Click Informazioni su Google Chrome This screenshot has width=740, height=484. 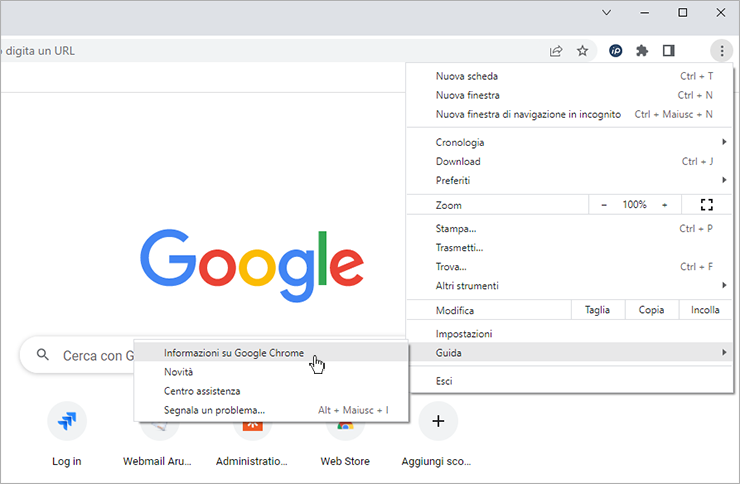pyautogui.click(x=271, y=353)
